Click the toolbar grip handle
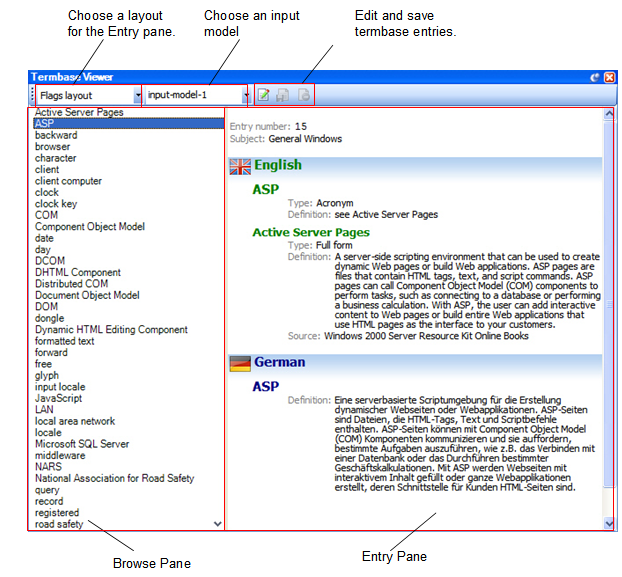Image resolution: width=622 pixels, height=577 pixels. pos(33,95)
